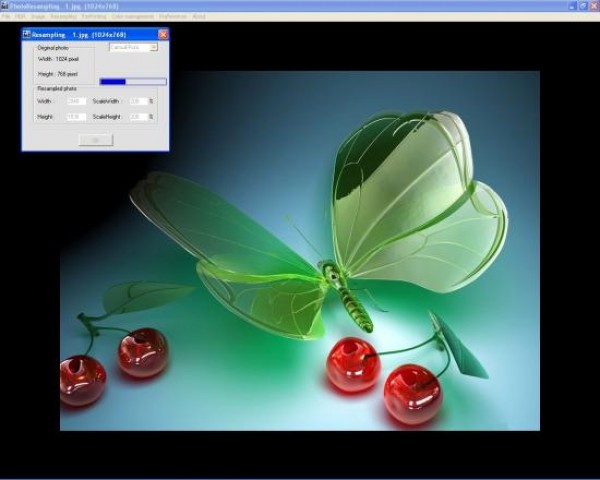Click the 'ScaleWidth' label

tap(106, 101)
